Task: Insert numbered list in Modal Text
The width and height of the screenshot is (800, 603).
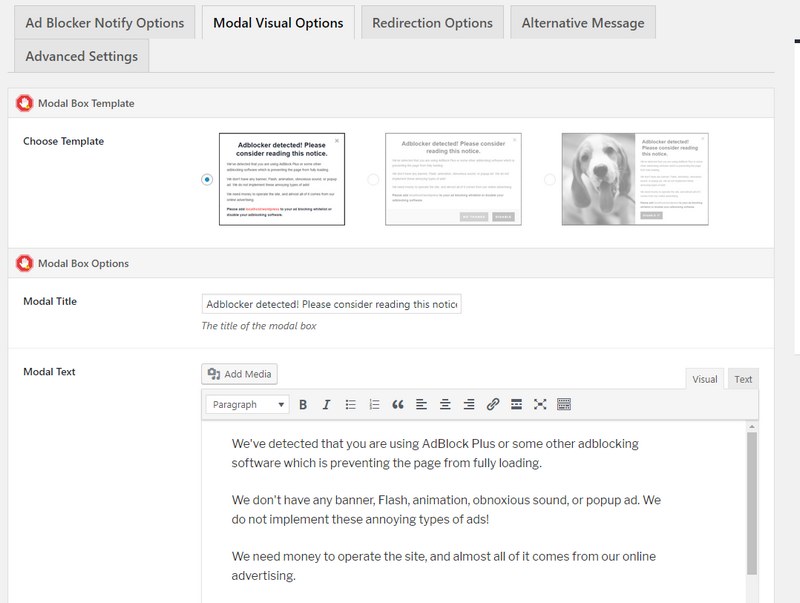Action: (374, 405)
